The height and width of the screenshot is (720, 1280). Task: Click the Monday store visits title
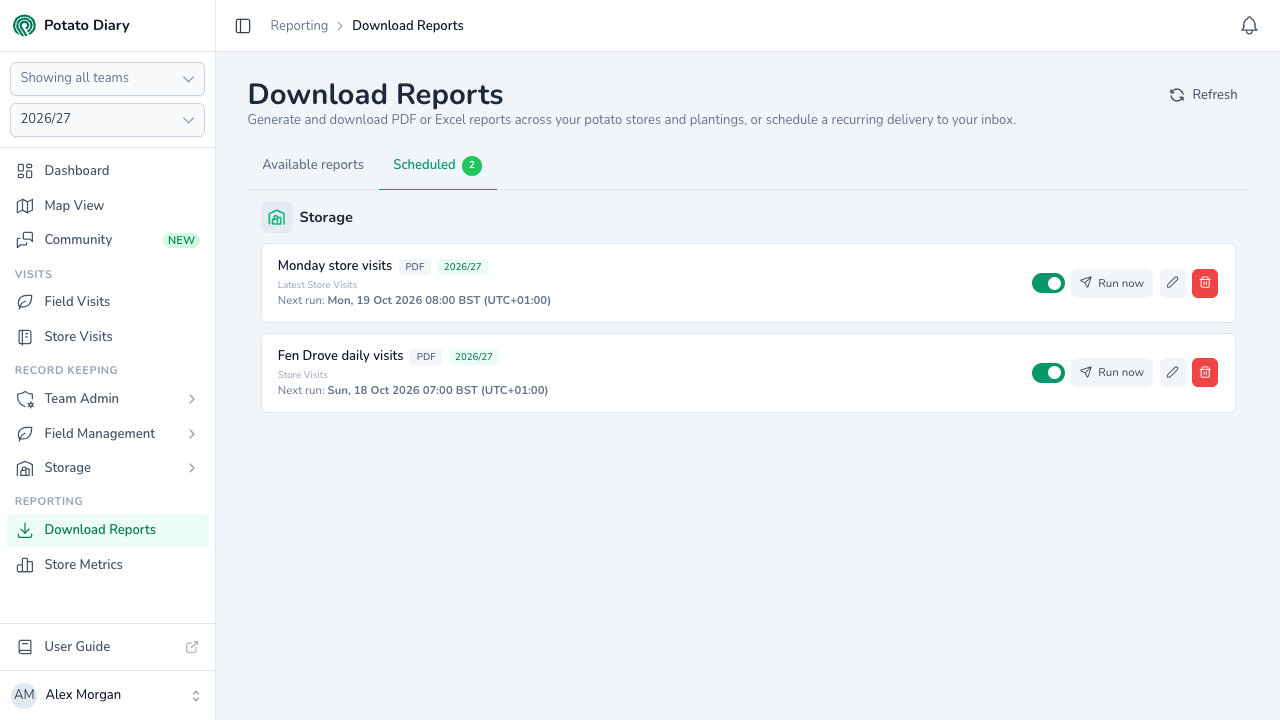click(335, 266)
